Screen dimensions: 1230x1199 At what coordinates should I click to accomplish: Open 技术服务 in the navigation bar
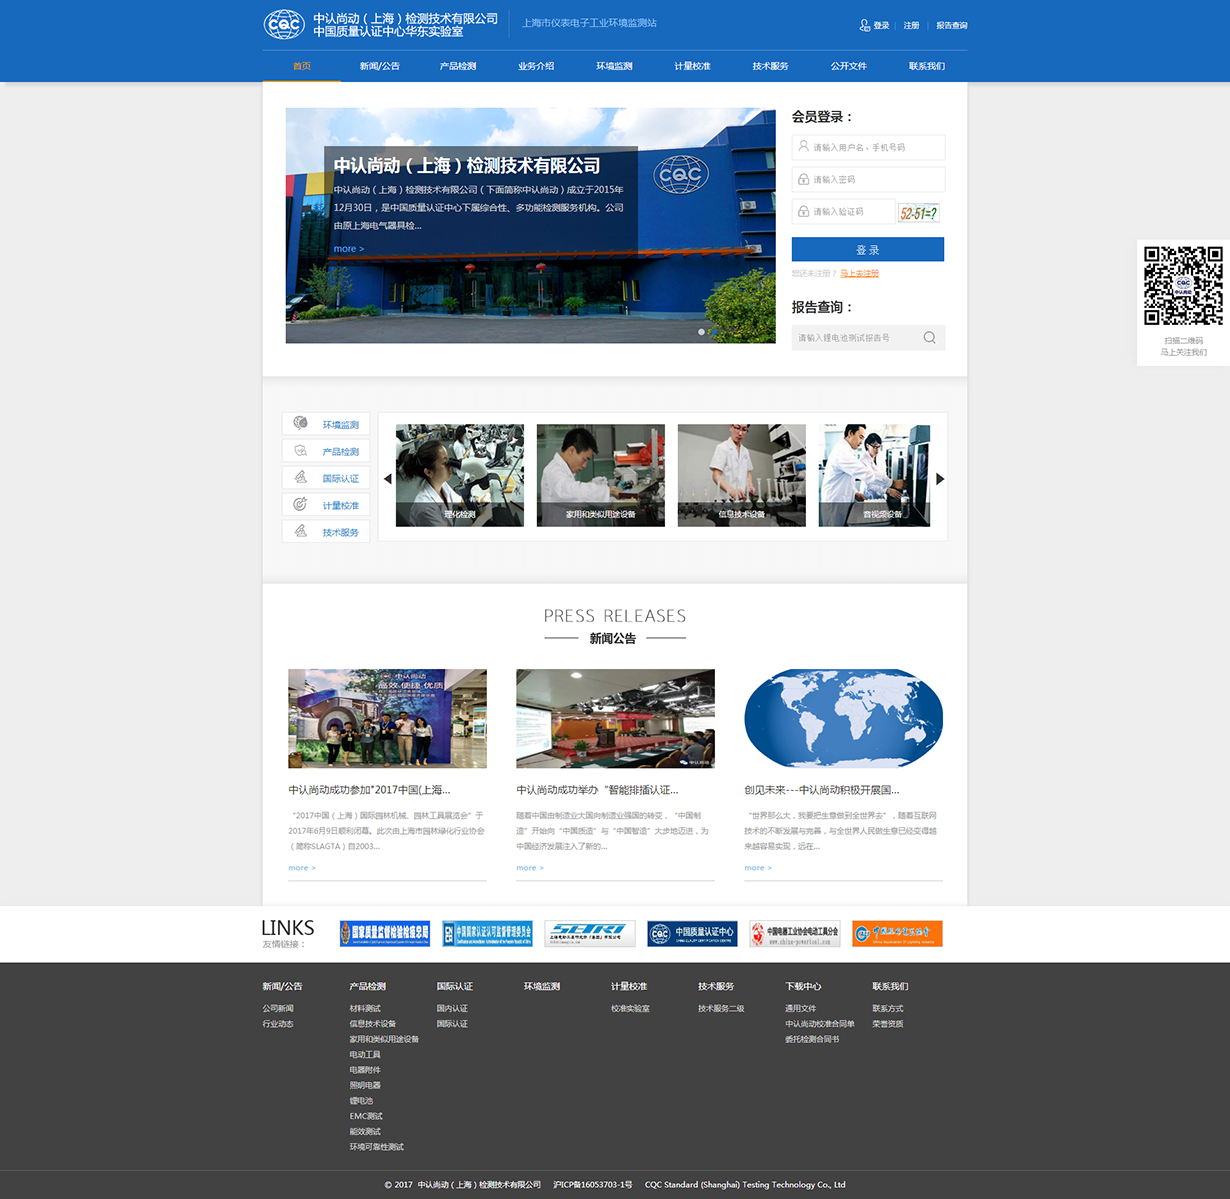(771, 66)
